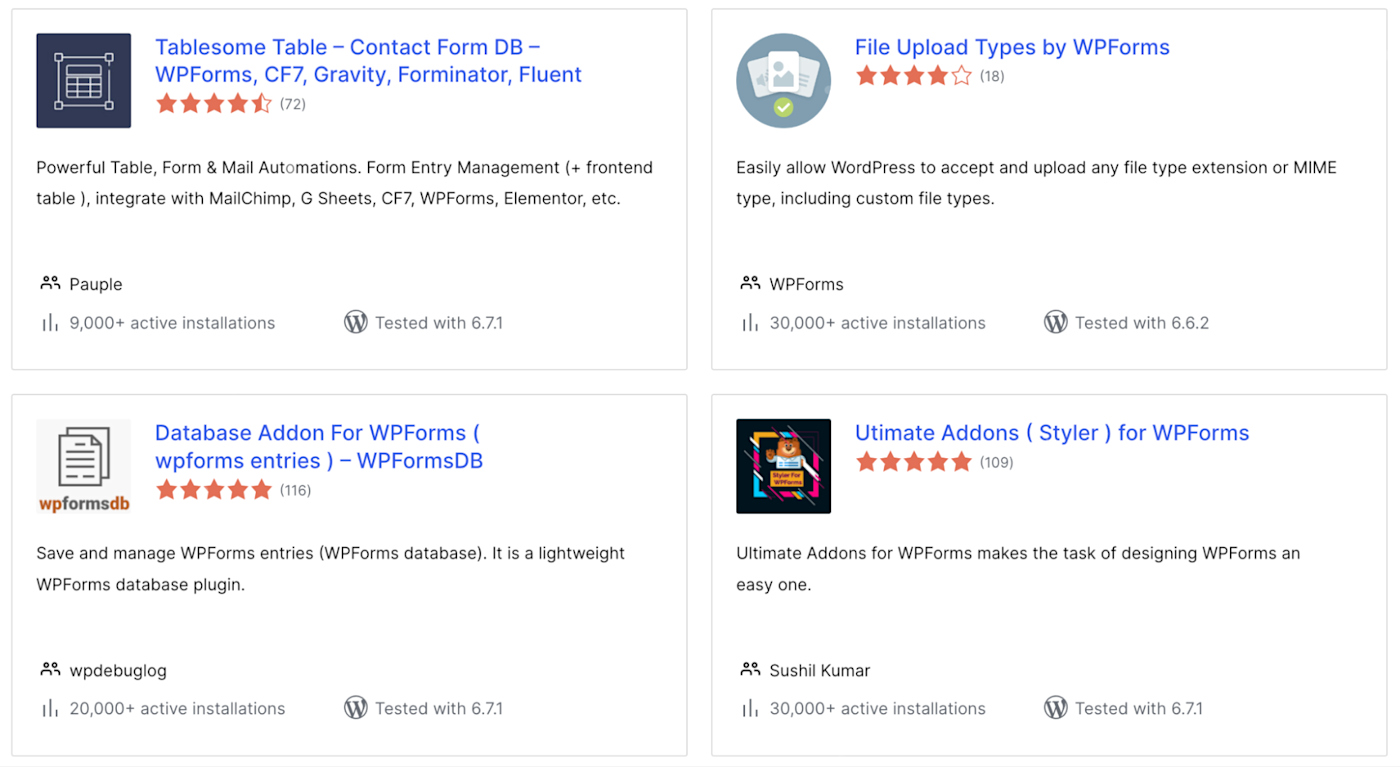
Task: Click the five-star rating for Utimate Addons
Action: click(914, 461)
